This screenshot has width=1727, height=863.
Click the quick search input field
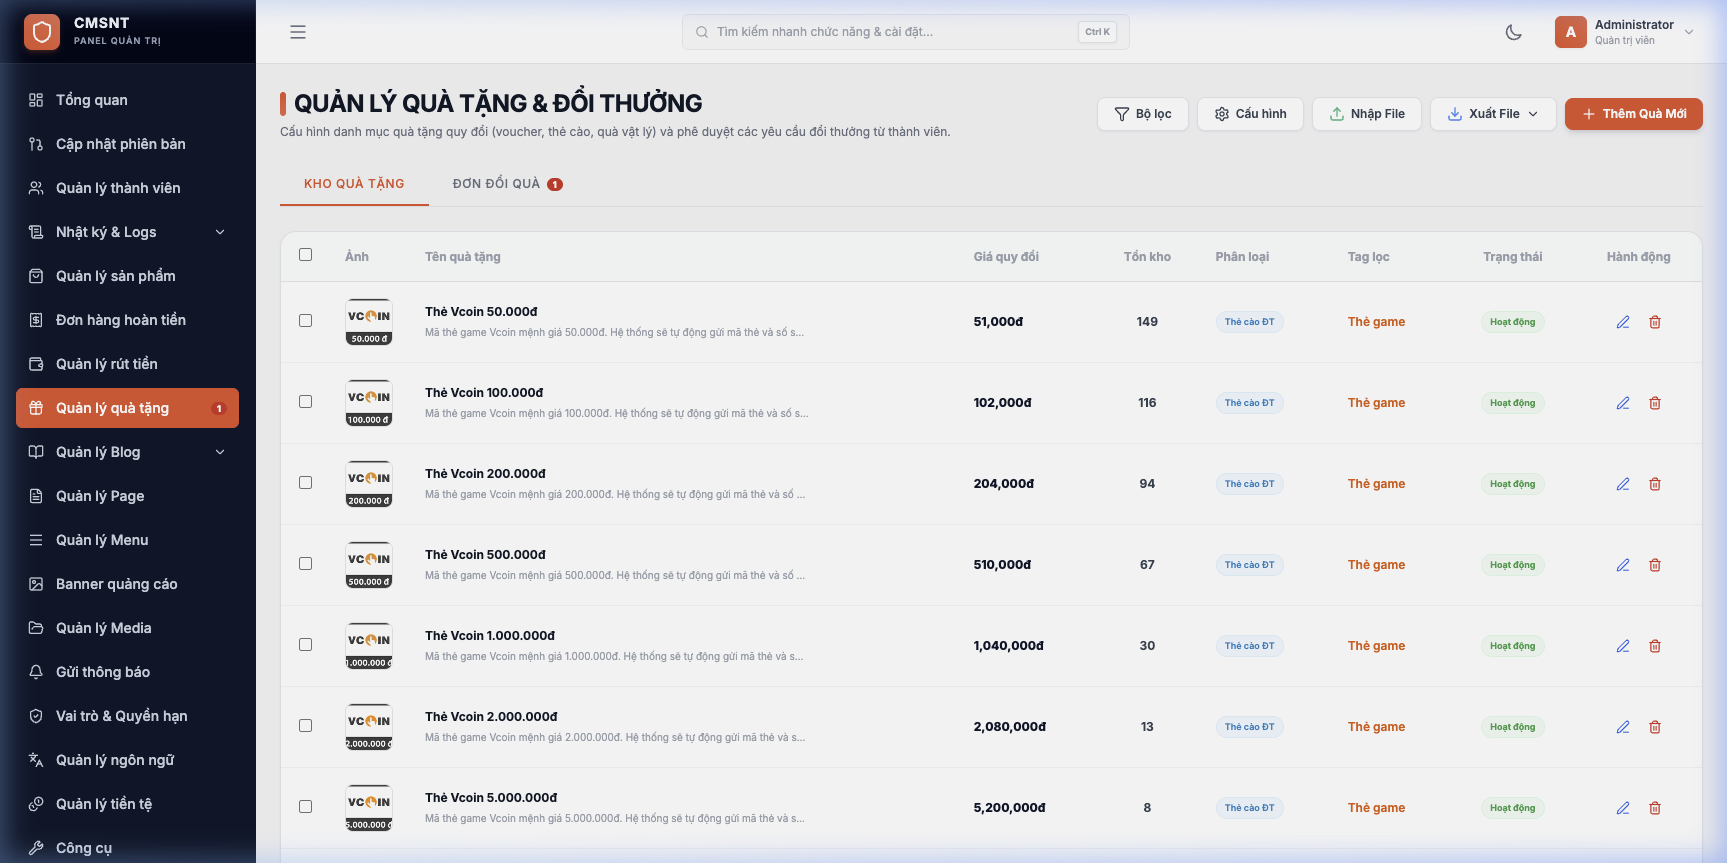click(x=906, y=32)
